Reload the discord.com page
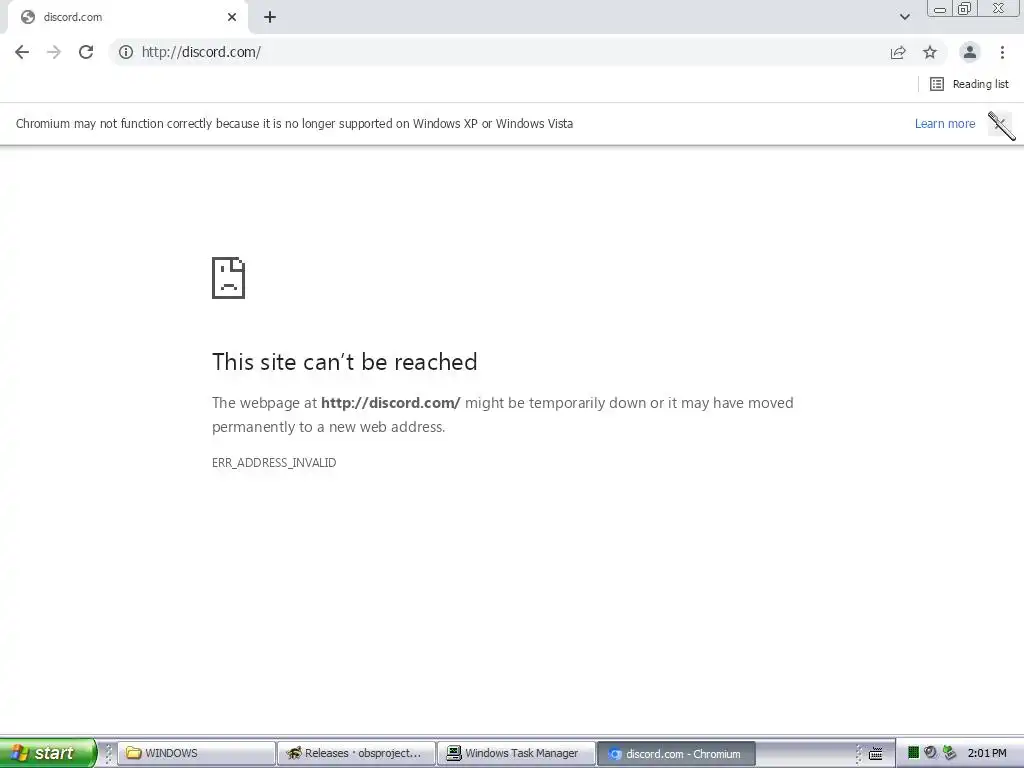Viewport: 1024px width, 768px height. 86,52
